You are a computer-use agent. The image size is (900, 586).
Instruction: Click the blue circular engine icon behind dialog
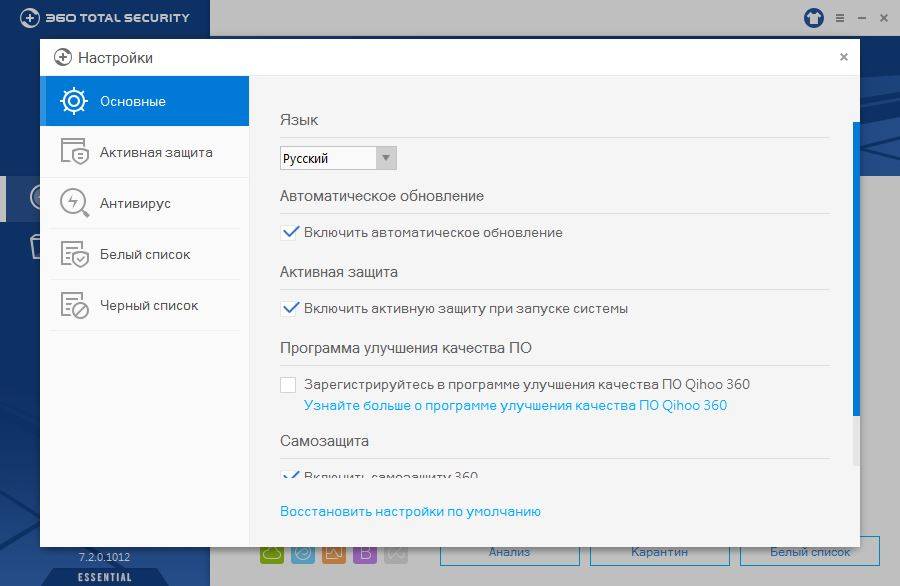point(303,553)
